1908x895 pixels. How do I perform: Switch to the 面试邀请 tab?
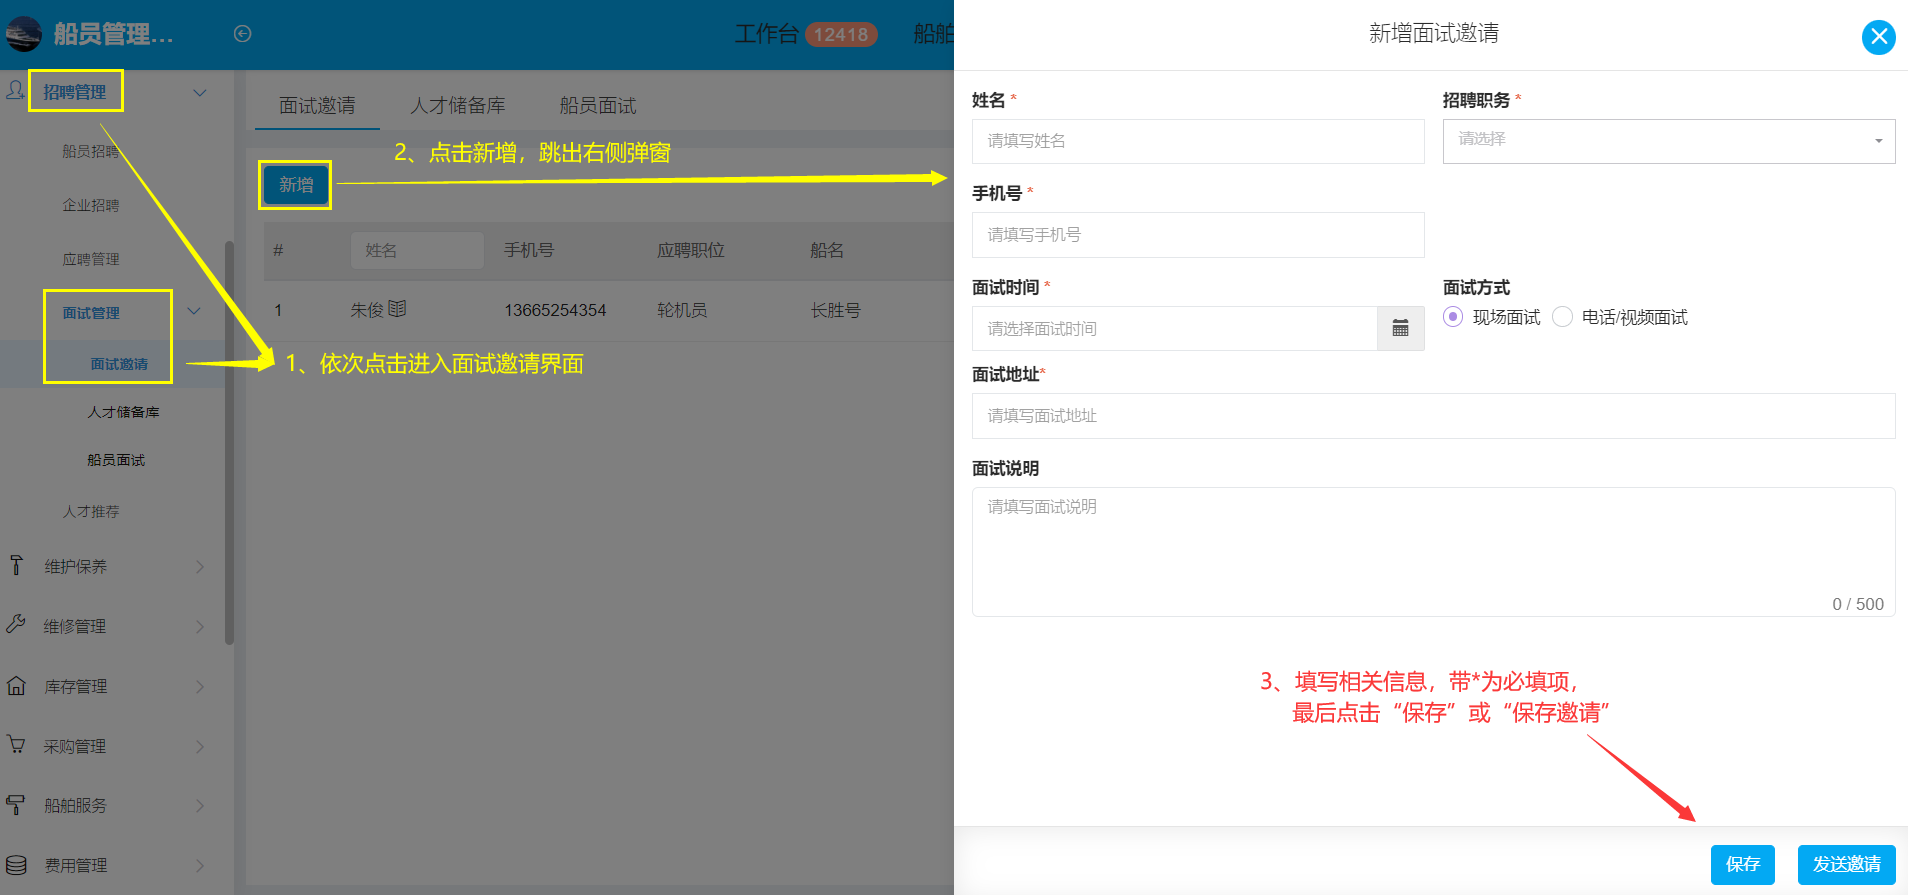(317, 105)
